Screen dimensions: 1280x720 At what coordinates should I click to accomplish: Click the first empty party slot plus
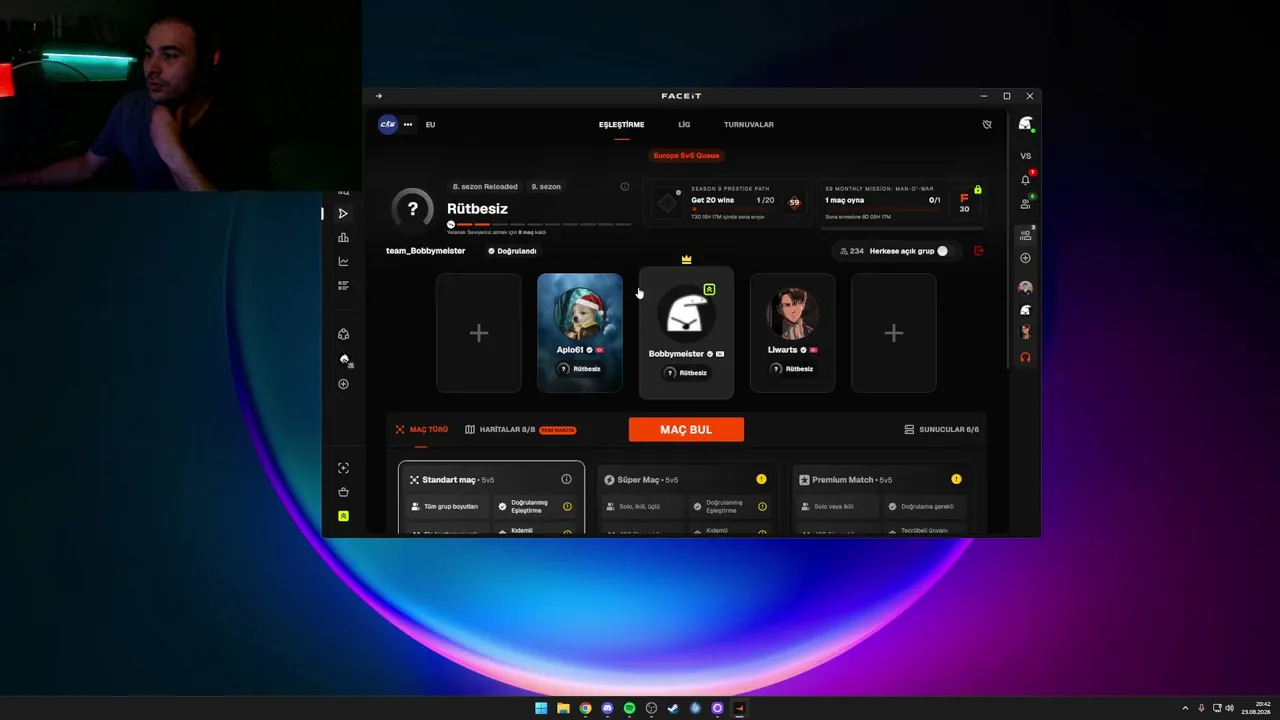[x=479, y=333]
